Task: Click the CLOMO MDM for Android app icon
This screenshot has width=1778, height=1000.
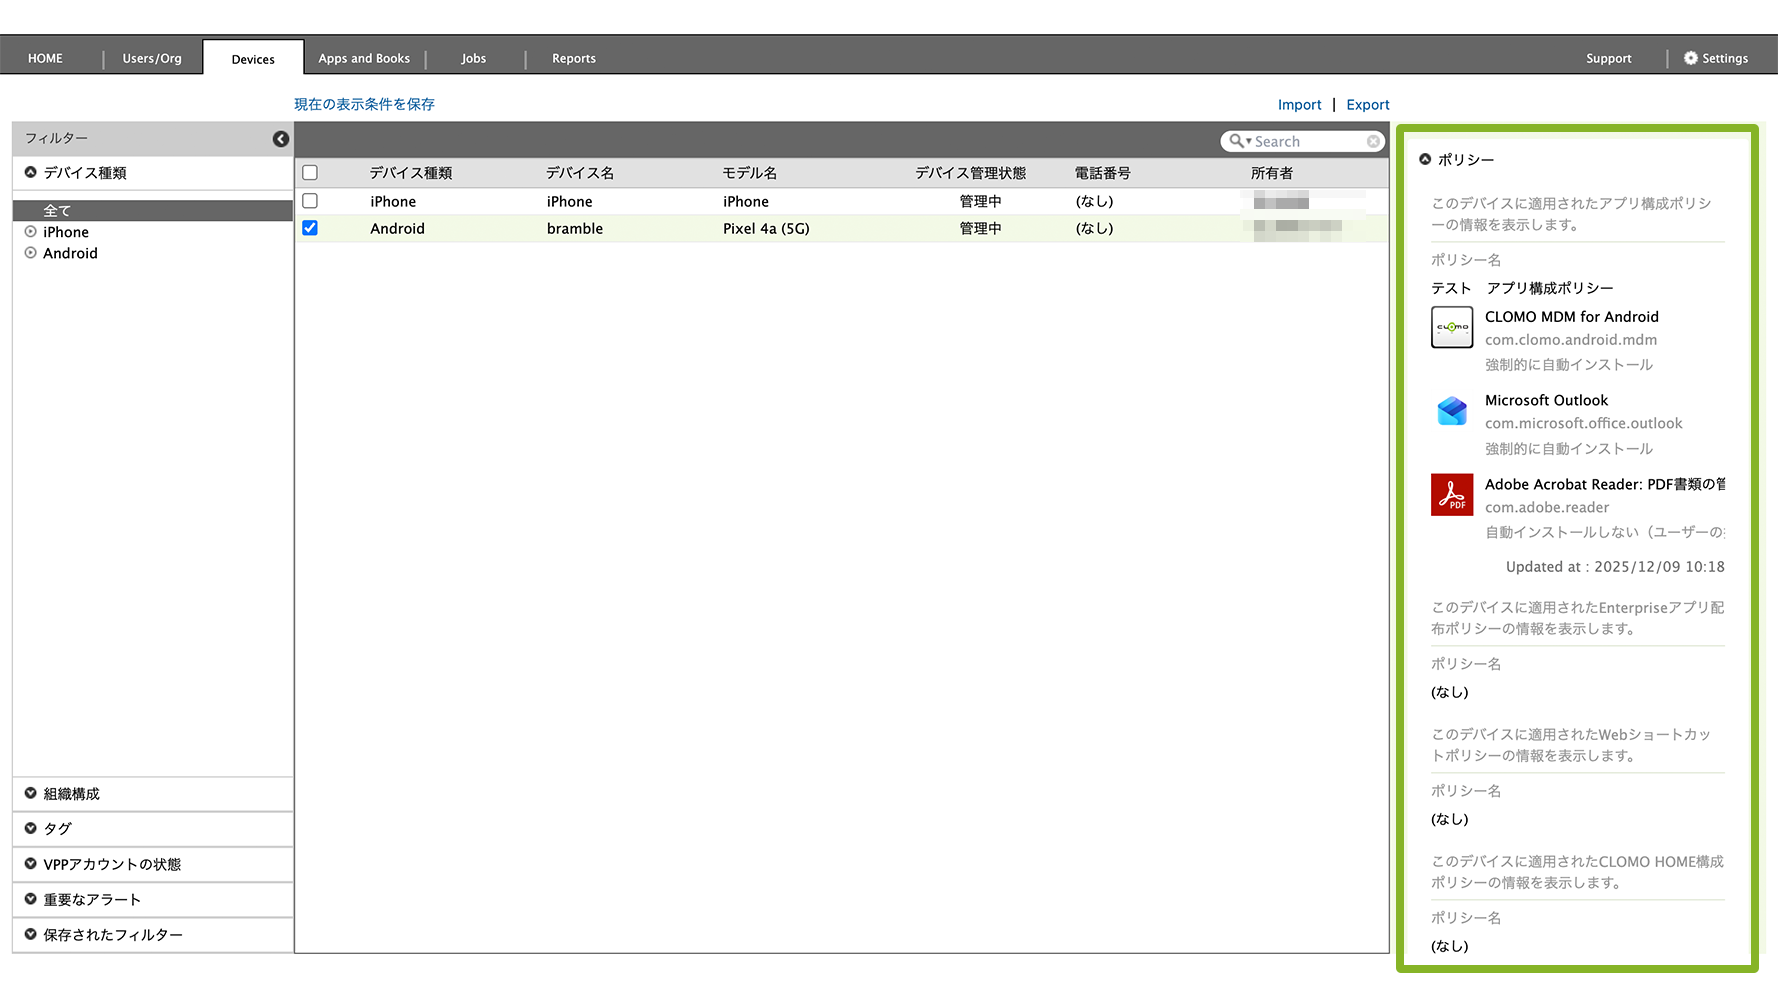Action: [x=1451, y=327]
